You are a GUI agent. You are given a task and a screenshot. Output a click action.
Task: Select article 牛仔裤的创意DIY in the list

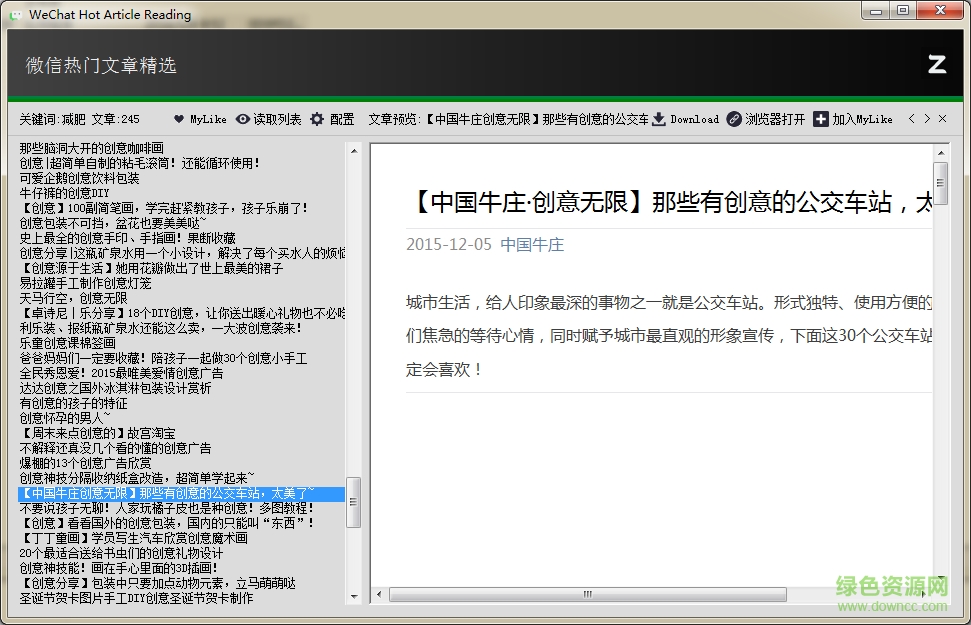(62, 192)
